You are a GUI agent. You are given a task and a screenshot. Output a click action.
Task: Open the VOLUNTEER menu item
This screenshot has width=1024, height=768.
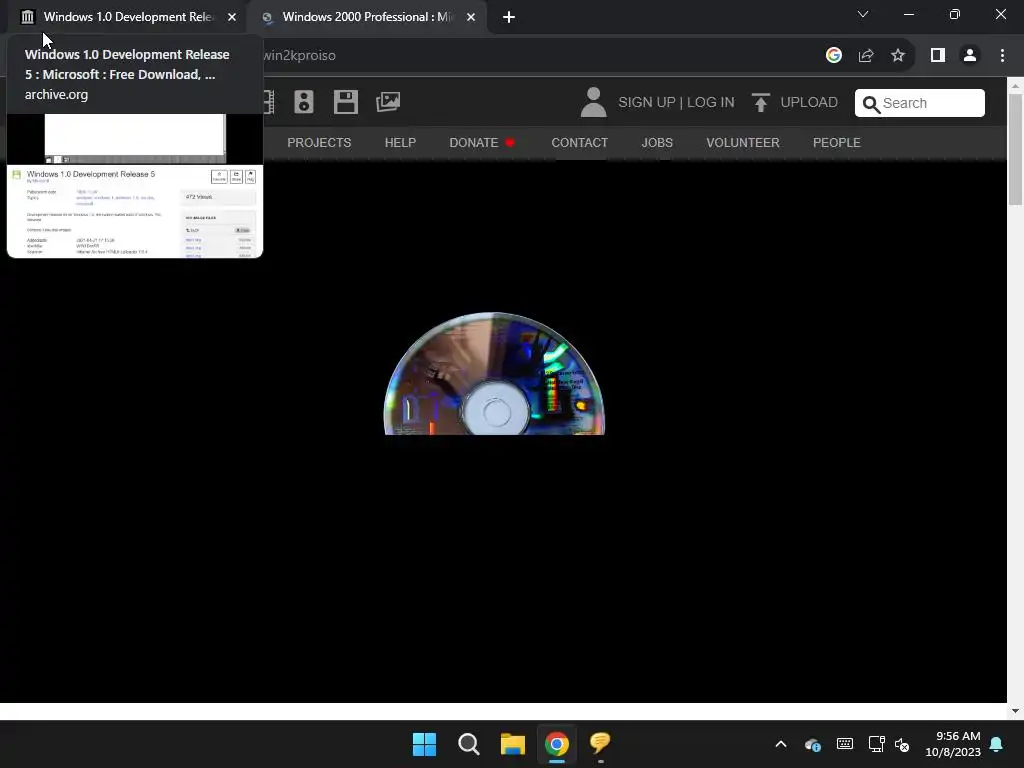click(x=743, y=142)
